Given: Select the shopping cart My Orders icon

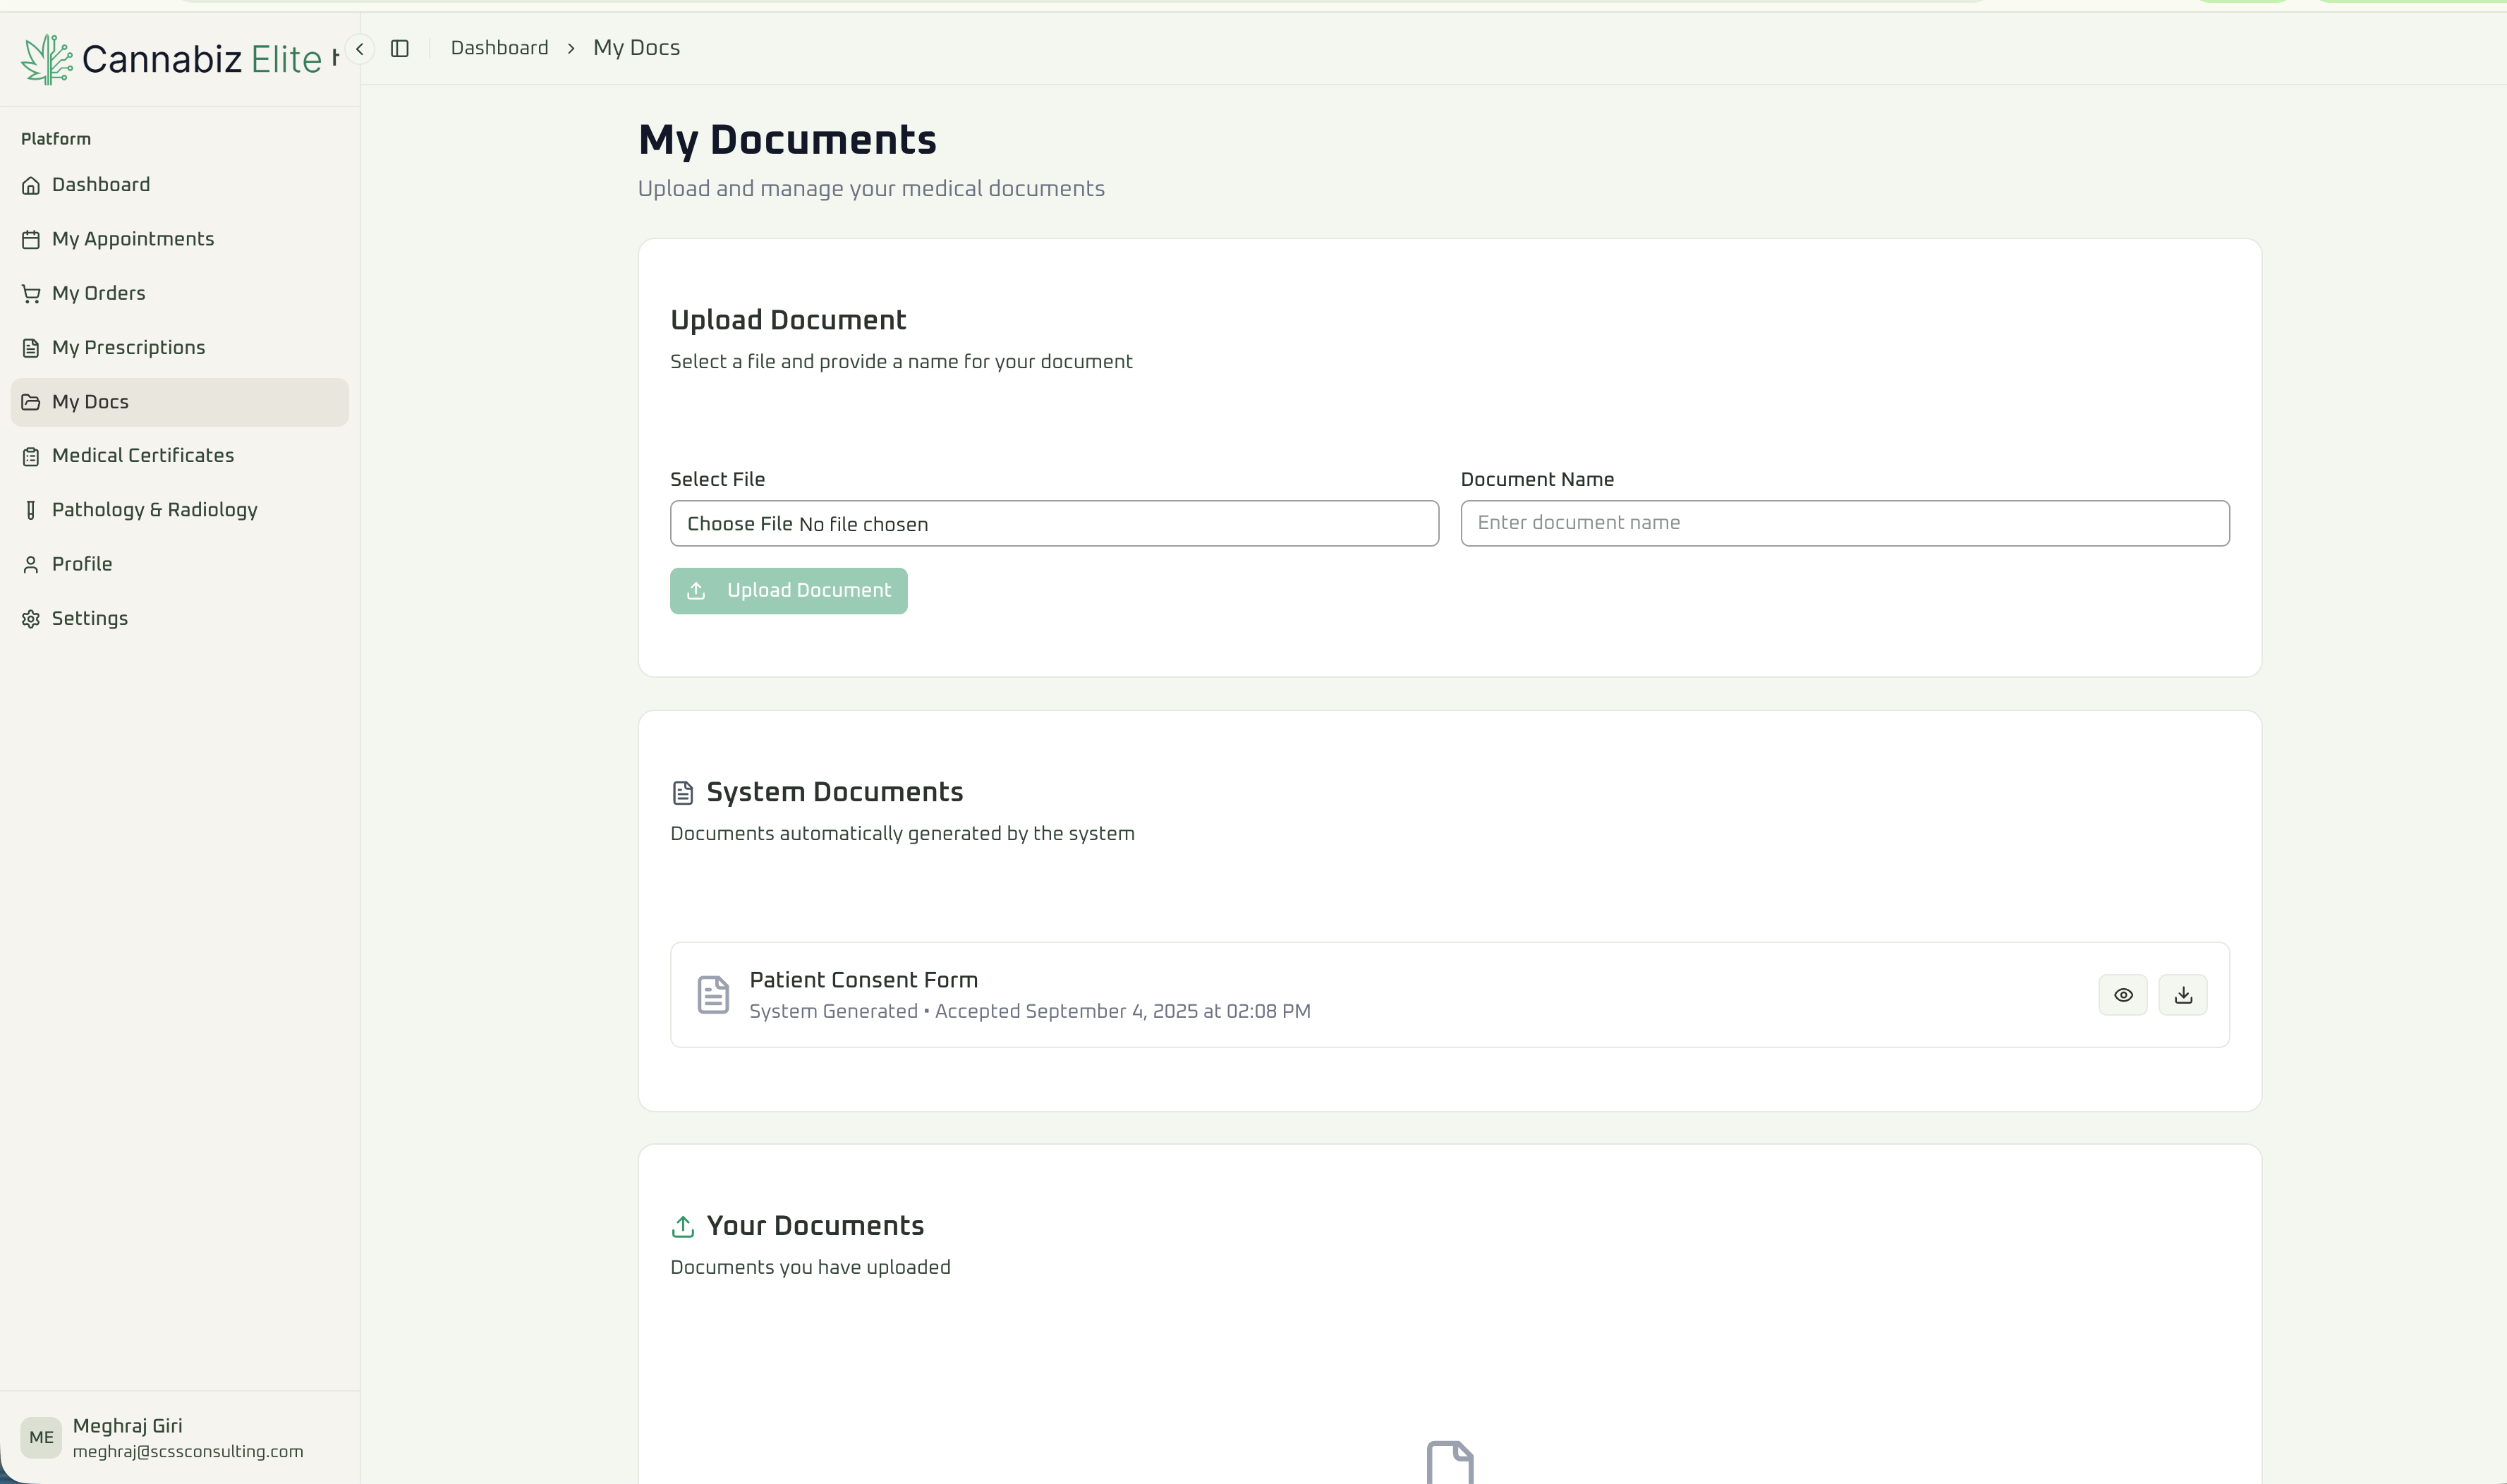Looking at the screenshot, I should pos(31,292).
